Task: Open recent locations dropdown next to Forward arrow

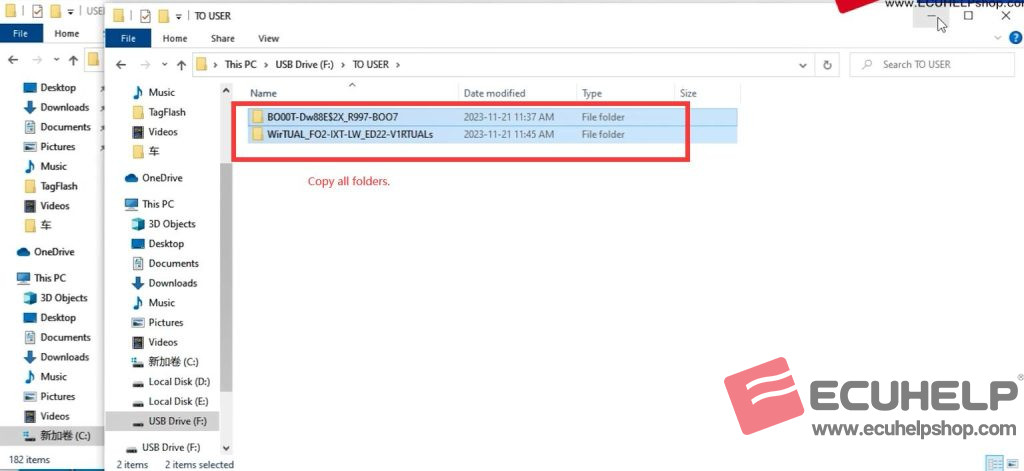Action: point(165,65)
